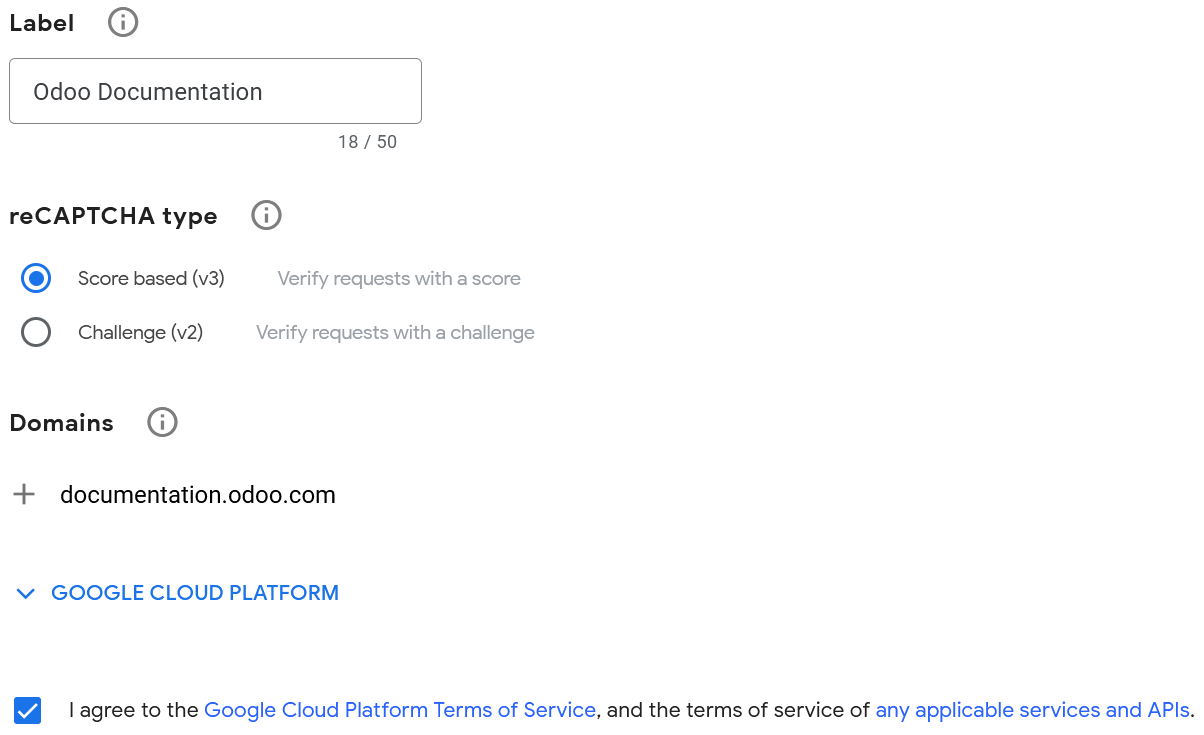Open the Google Cloud Platform Terms of Service link
This screenshot has height=735, width=1204.
point(399,710)
